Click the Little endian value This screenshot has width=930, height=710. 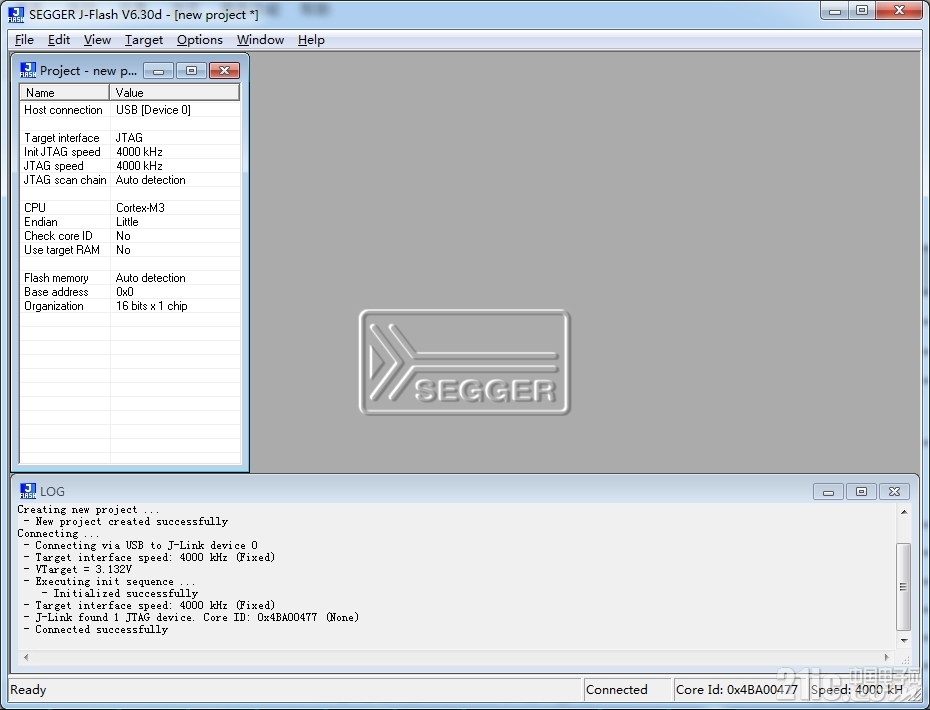tap(127, 222)
